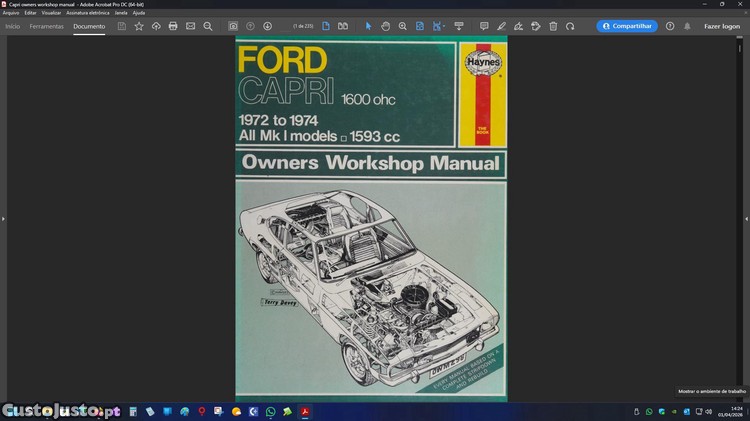The width and height of the screenshot is (750, 421).
Task: Select the highlighter pen tool
Action: click(501, 26)
